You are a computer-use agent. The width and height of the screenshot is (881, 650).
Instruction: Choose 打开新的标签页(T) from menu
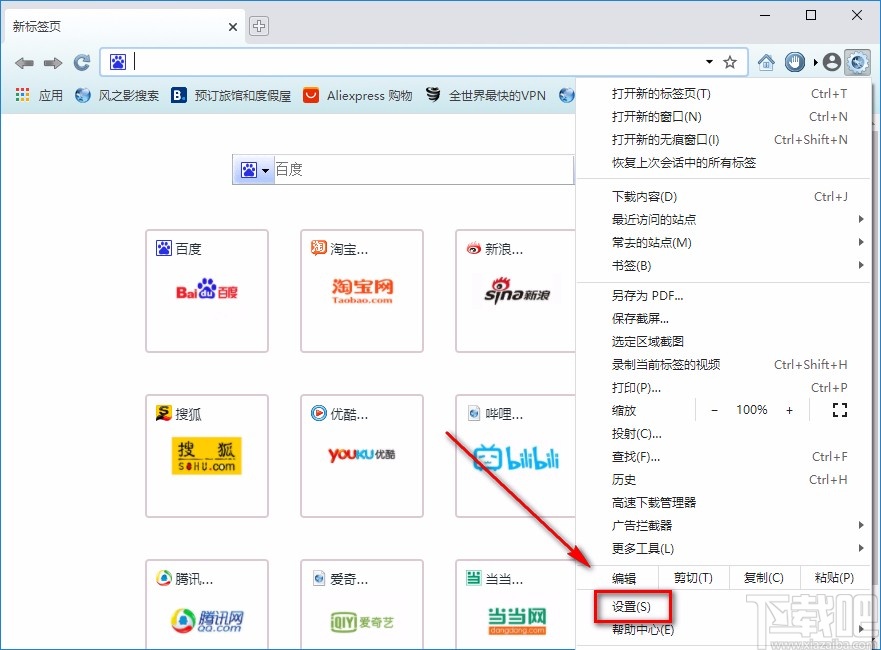(724, 94)
